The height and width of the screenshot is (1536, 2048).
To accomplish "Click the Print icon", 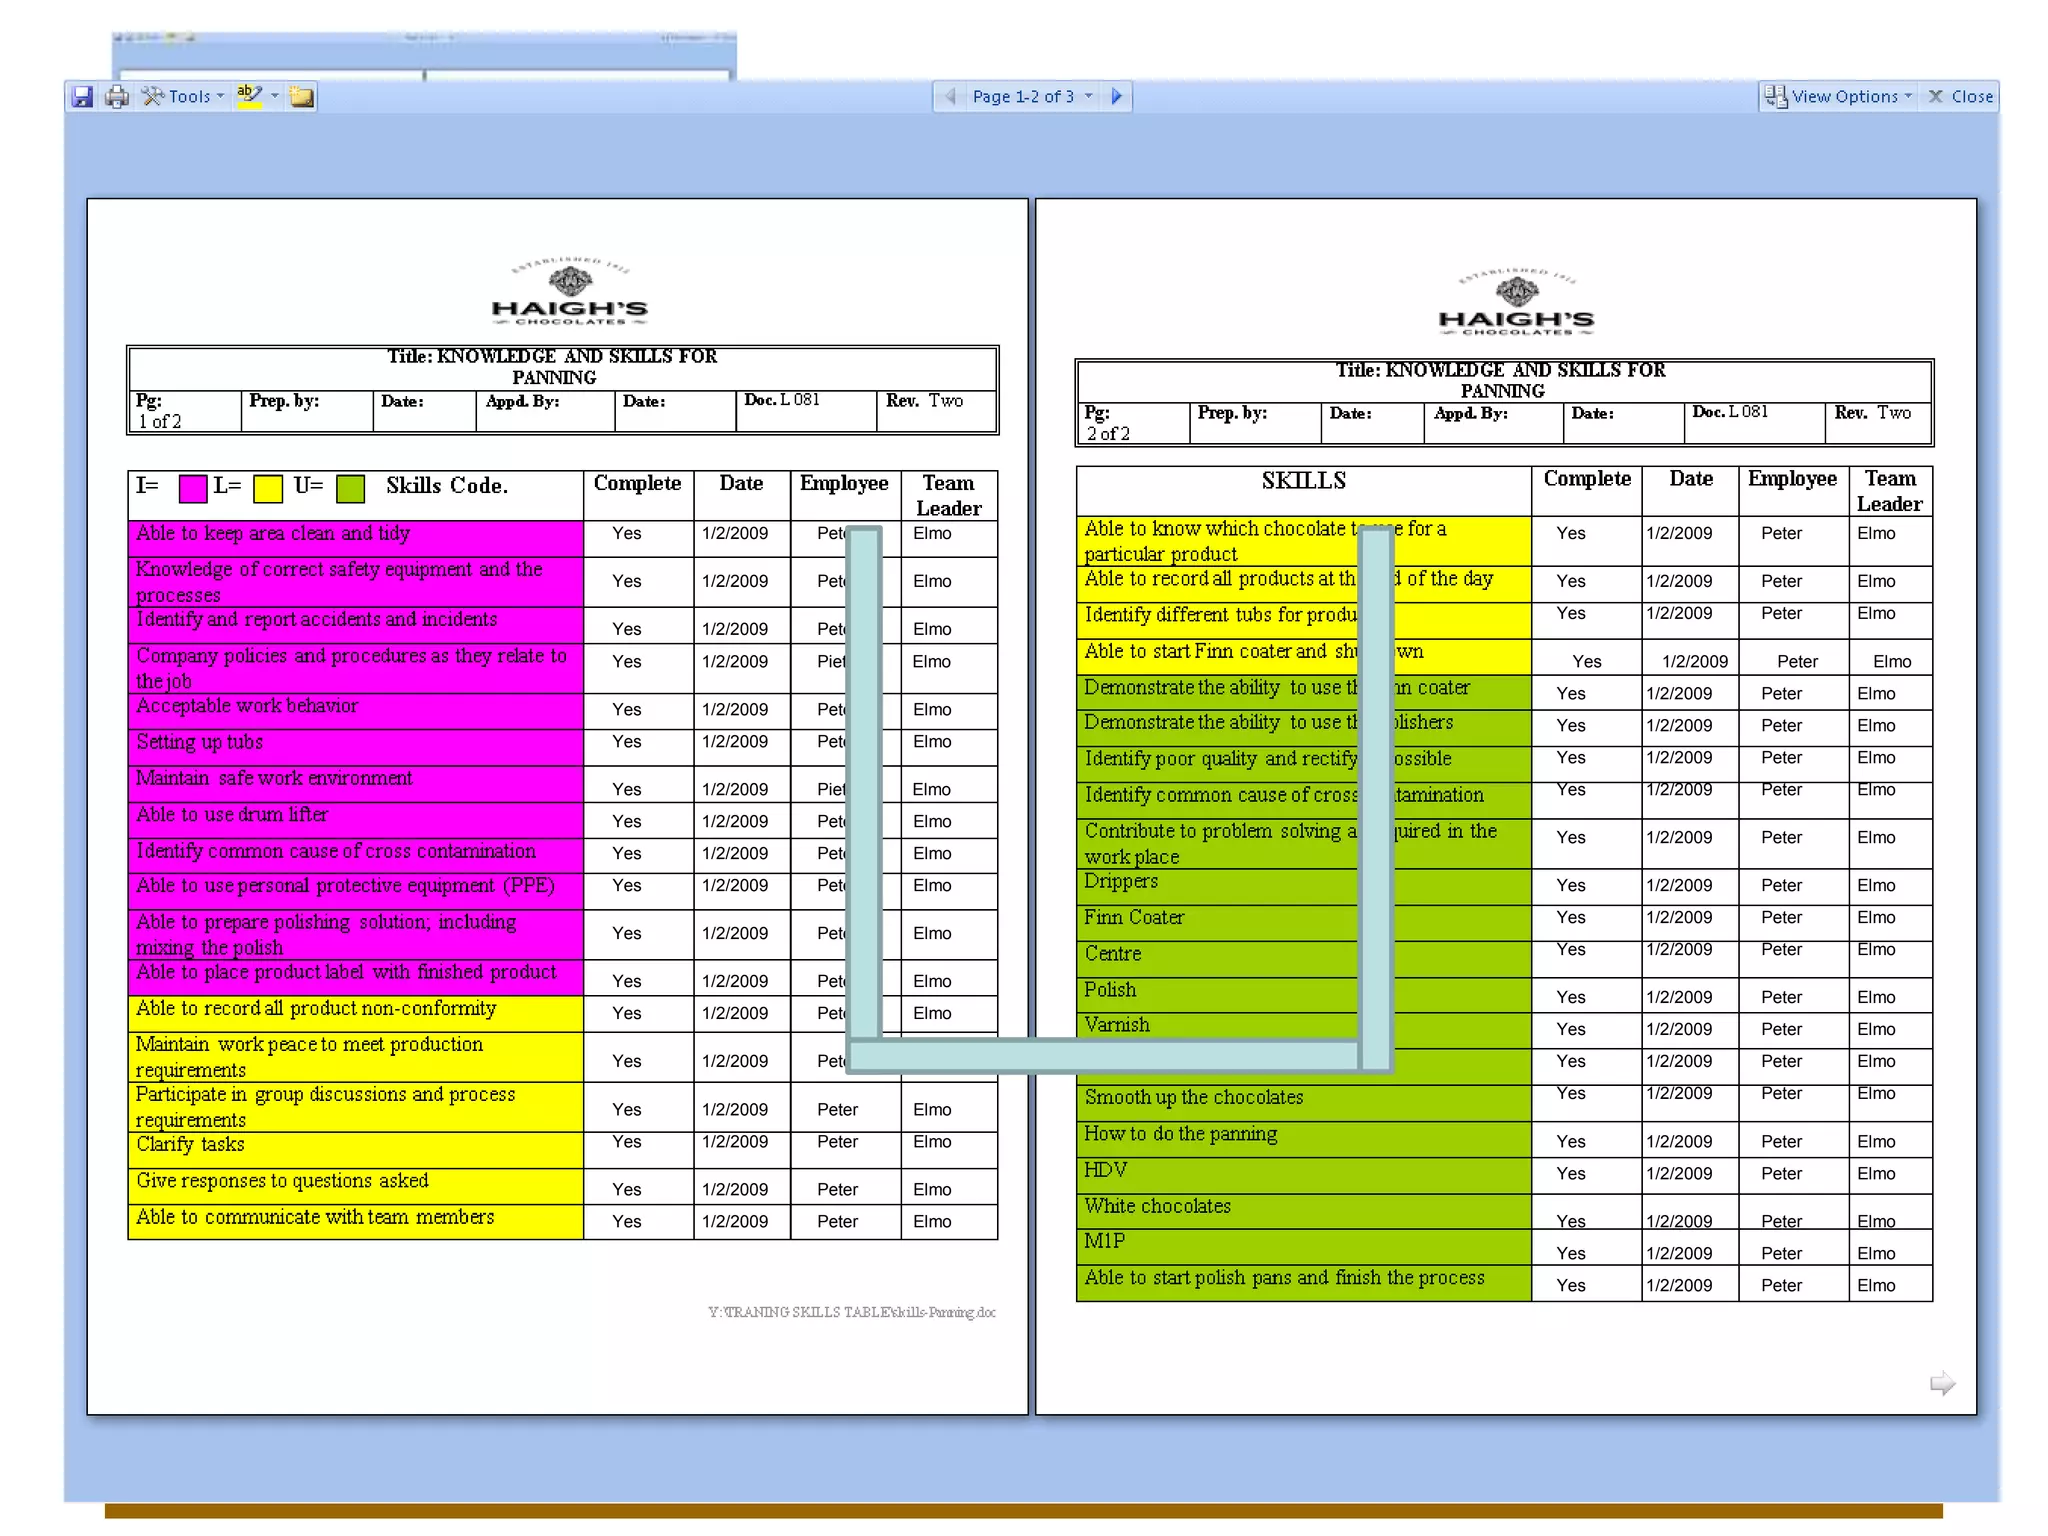I will [x=117, y=97].
